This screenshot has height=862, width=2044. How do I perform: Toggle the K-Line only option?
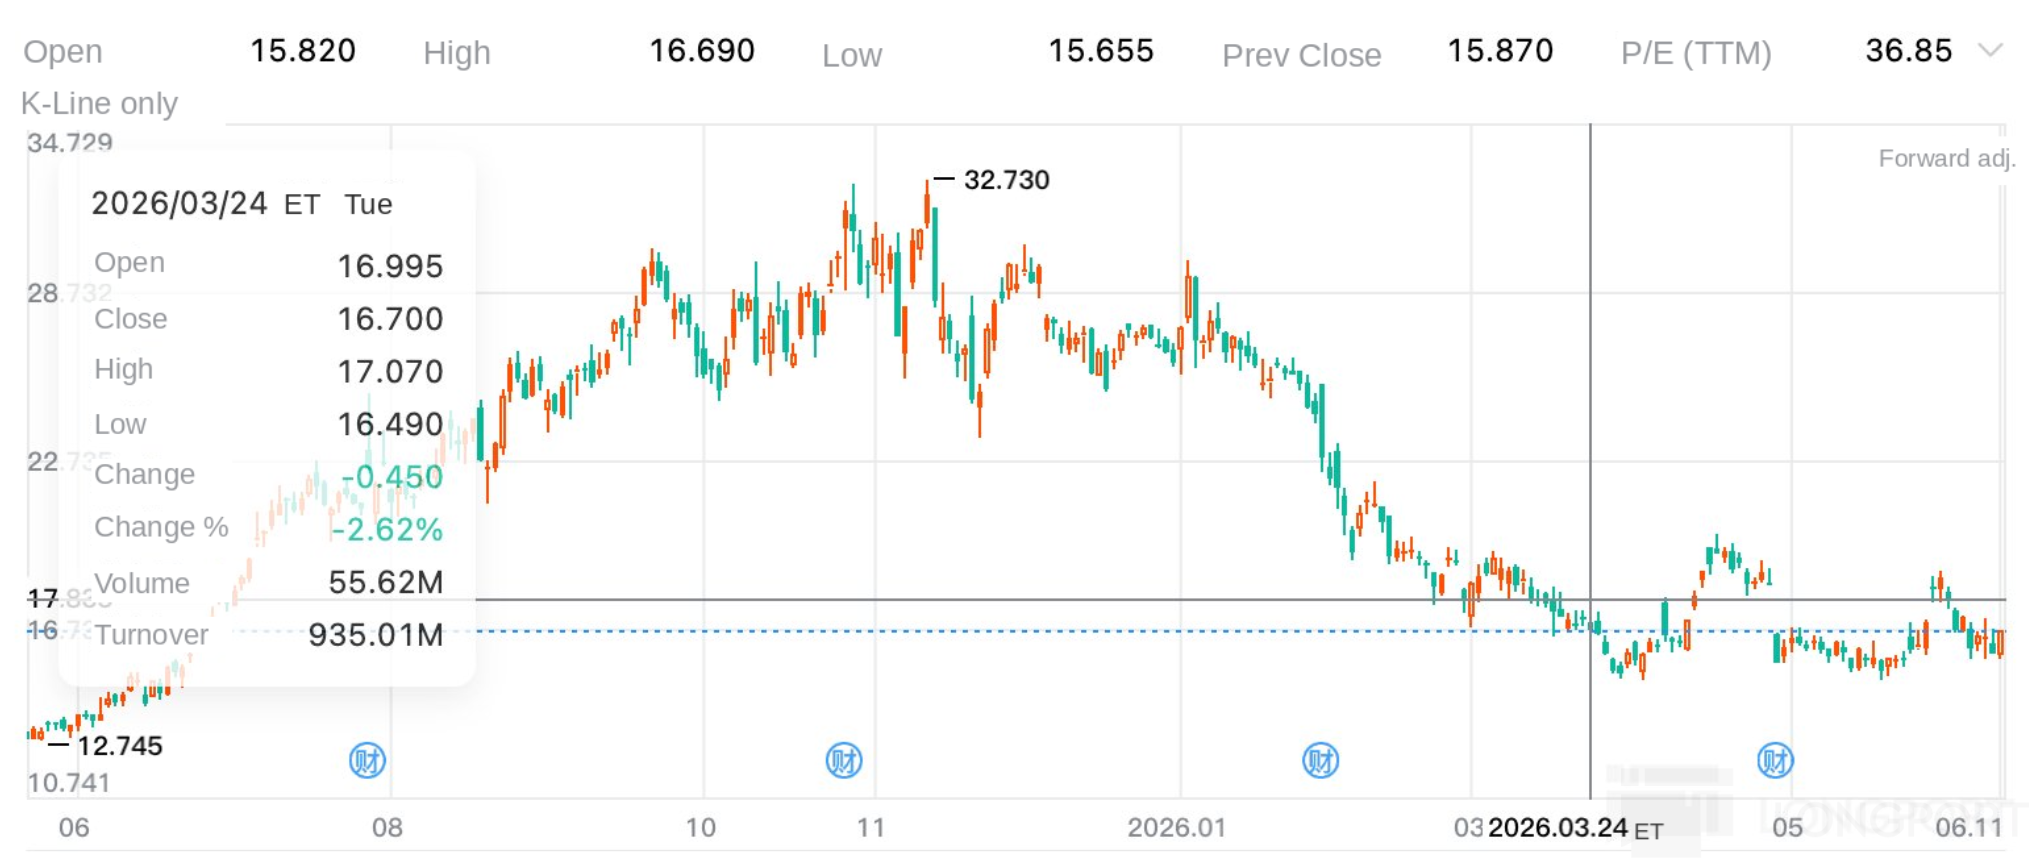pos(99,103)
